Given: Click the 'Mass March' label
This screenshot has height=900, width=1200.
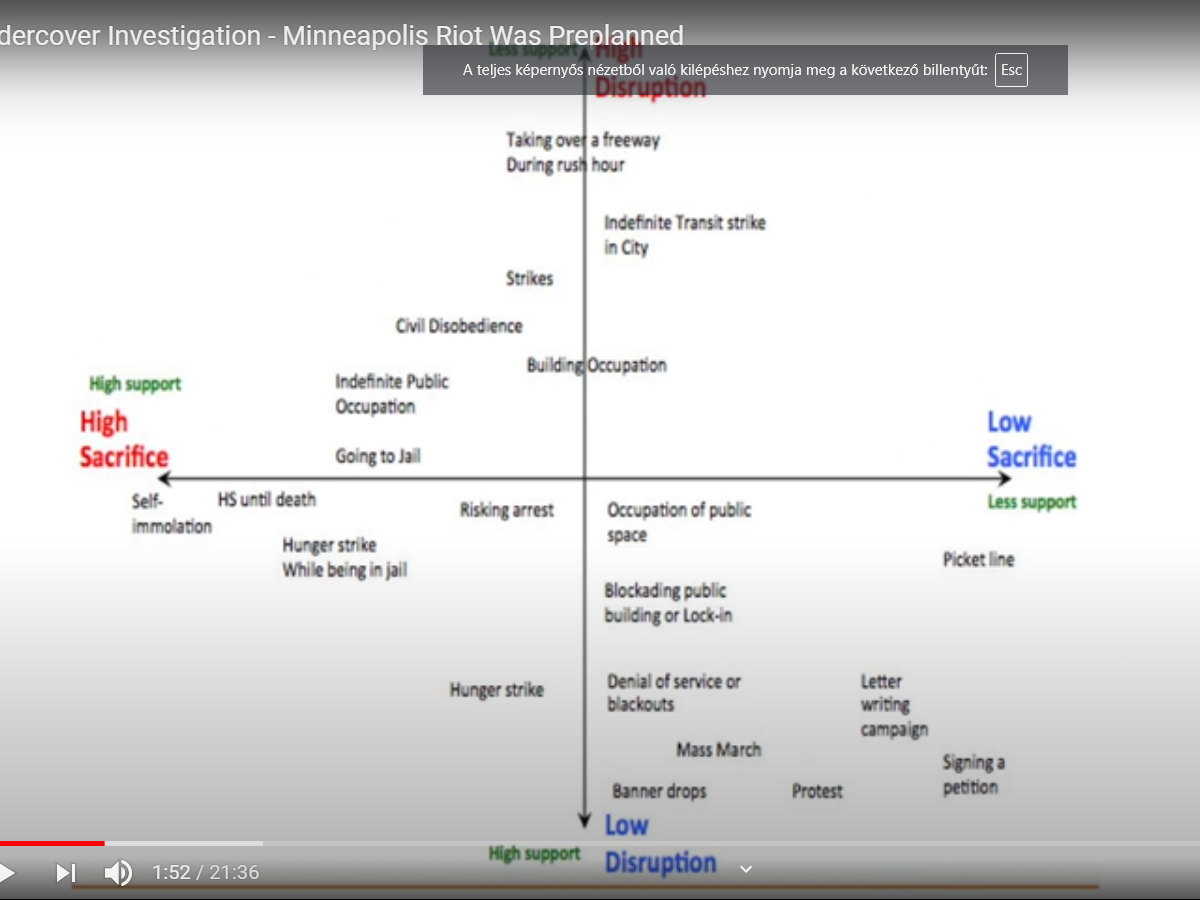Looking at the screenshot, I should pos(718,750).
